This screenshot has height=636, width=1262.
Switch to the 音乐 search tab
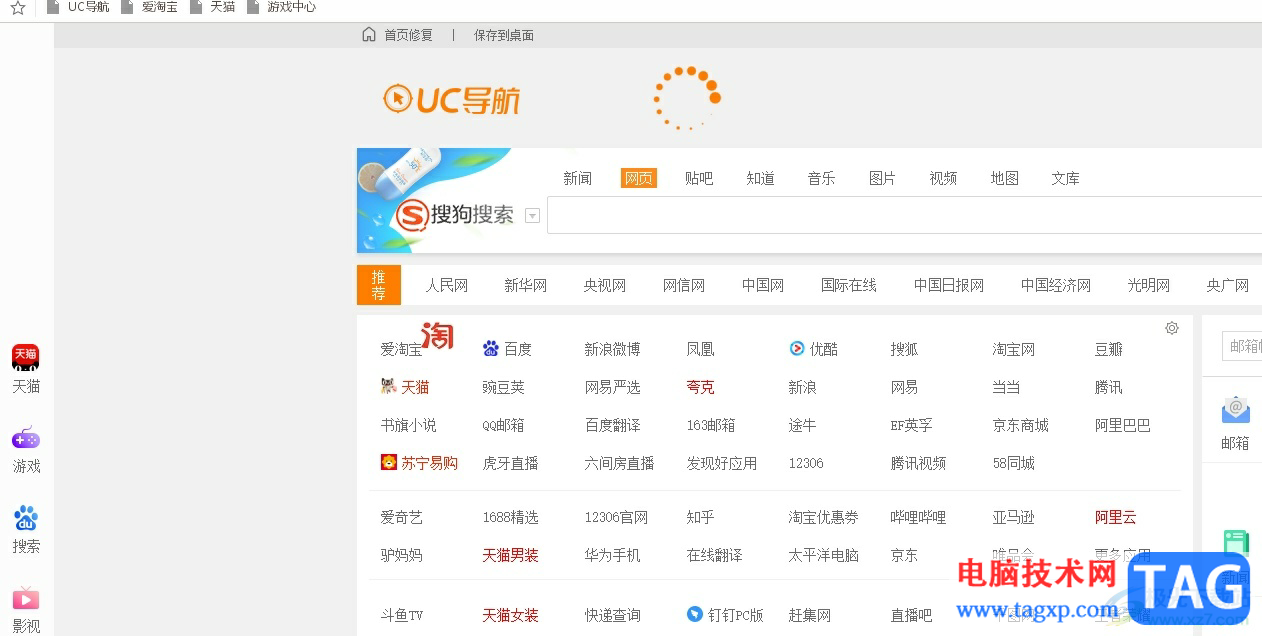point(820,178)
